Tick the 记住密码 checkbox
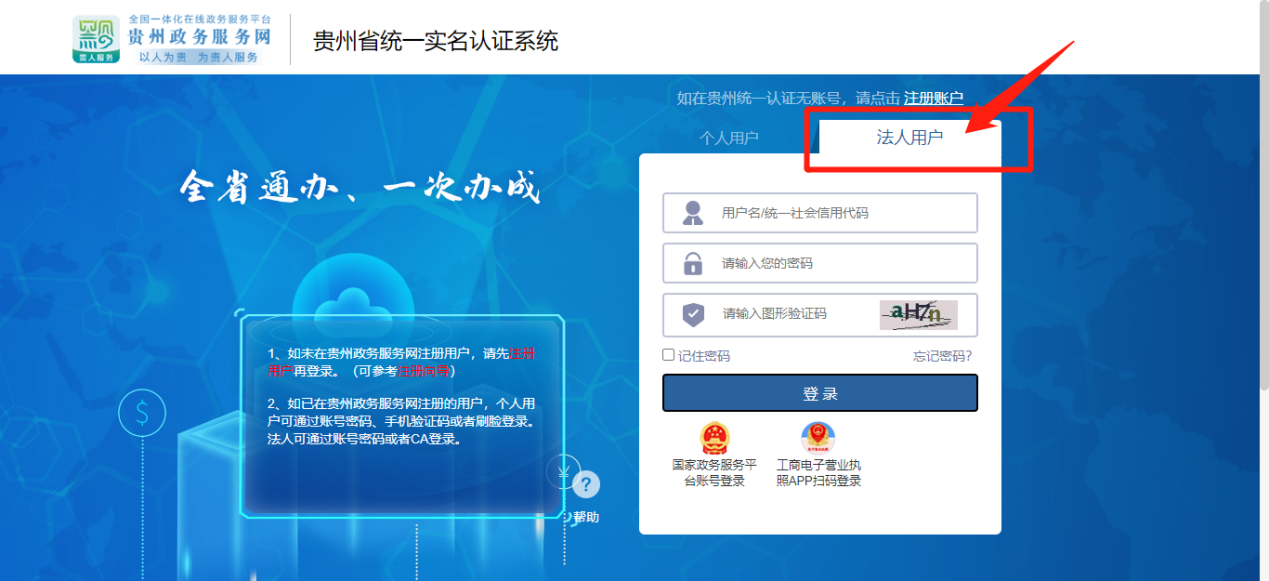Screen dimensions: 1269x581 point(668,355)
